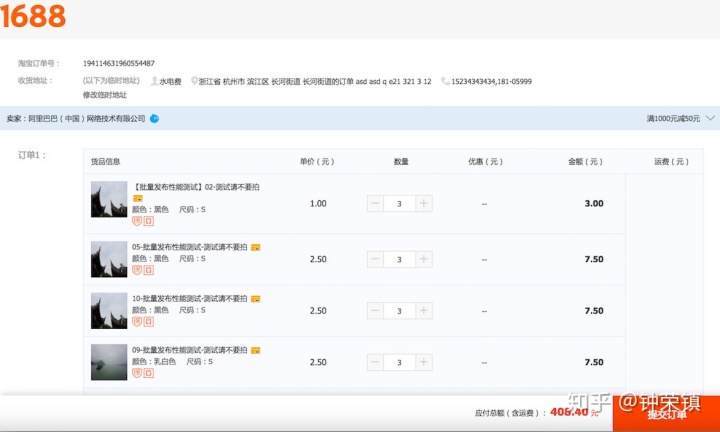Click the yellow card icon on the 05-批量 item

point(256,247)
